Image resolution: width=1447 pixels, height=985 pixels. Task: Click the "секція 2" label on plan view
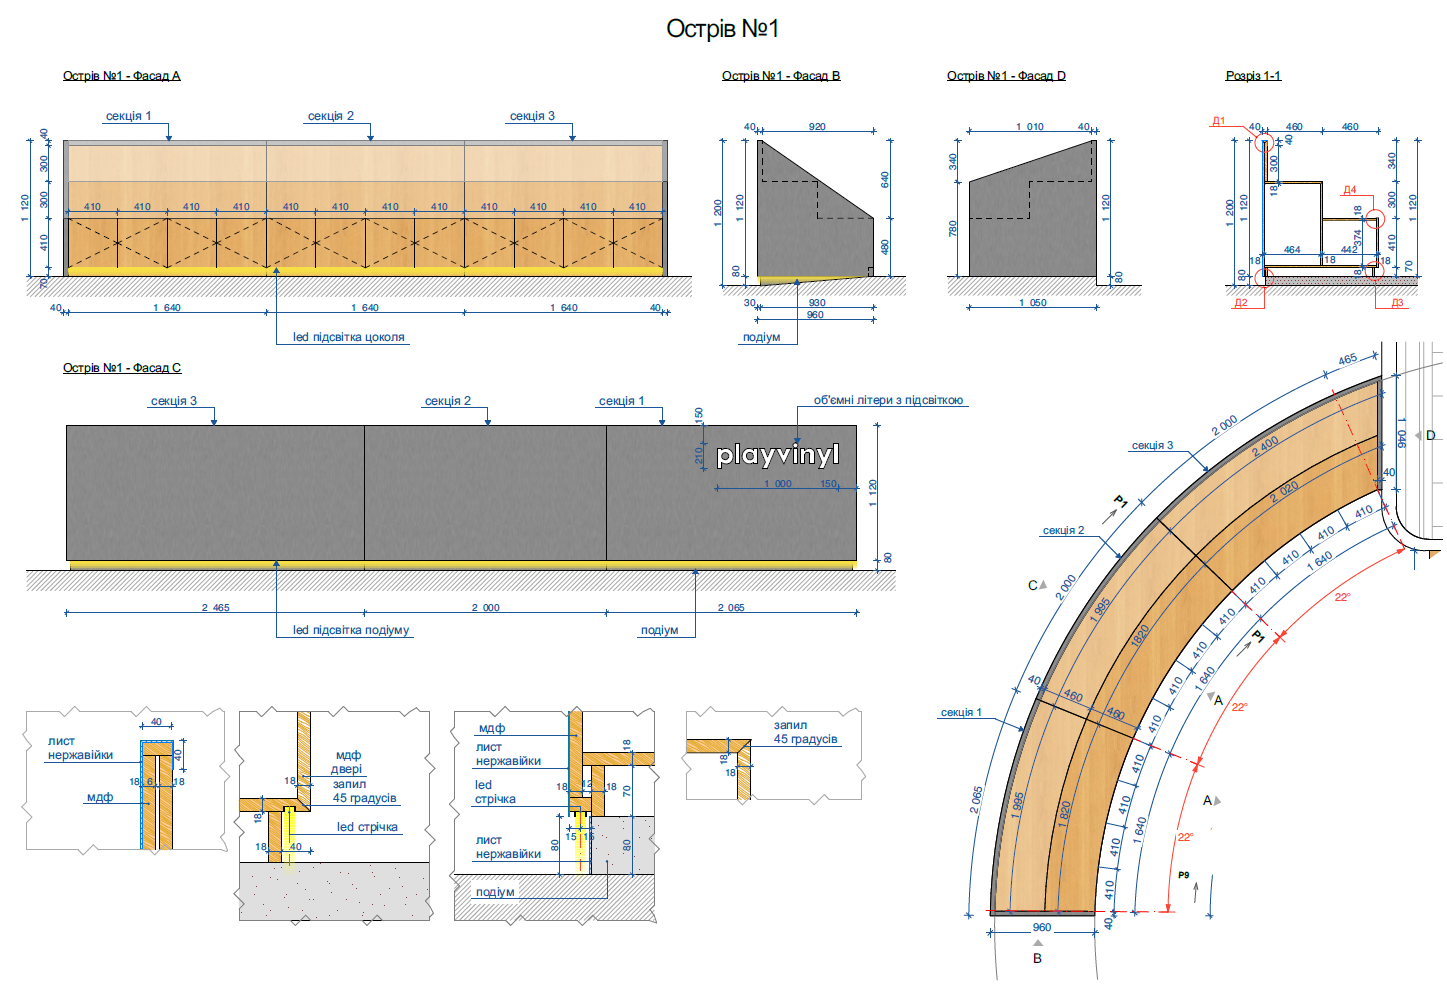(1063, 531)
